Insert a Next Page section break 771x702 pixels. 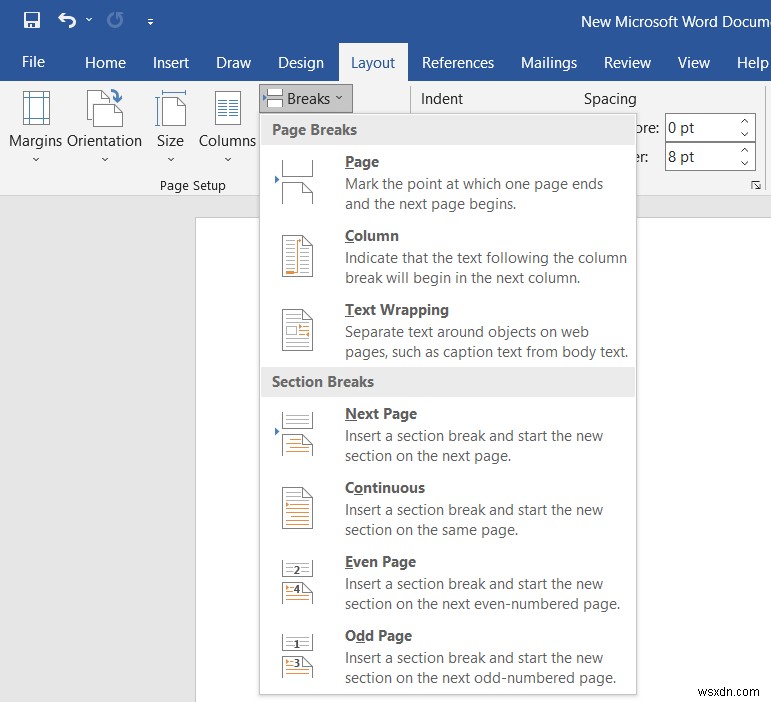coord(381,414)
